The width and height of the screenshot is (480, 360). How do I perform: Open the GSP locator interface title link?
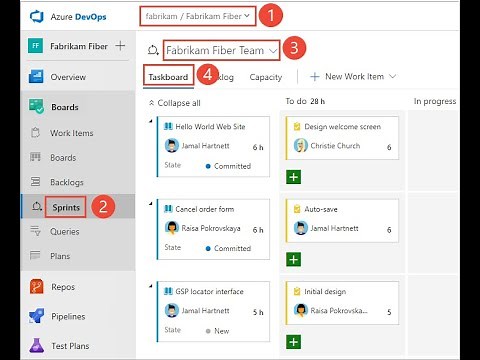click(x=209, y=291)
